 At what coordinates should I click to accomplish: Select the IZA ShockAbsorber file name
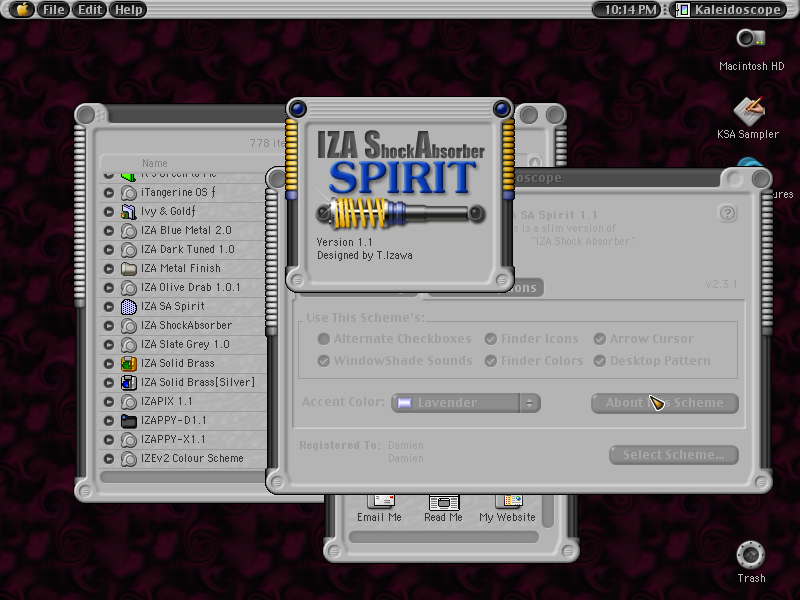[x=186, y=326]
